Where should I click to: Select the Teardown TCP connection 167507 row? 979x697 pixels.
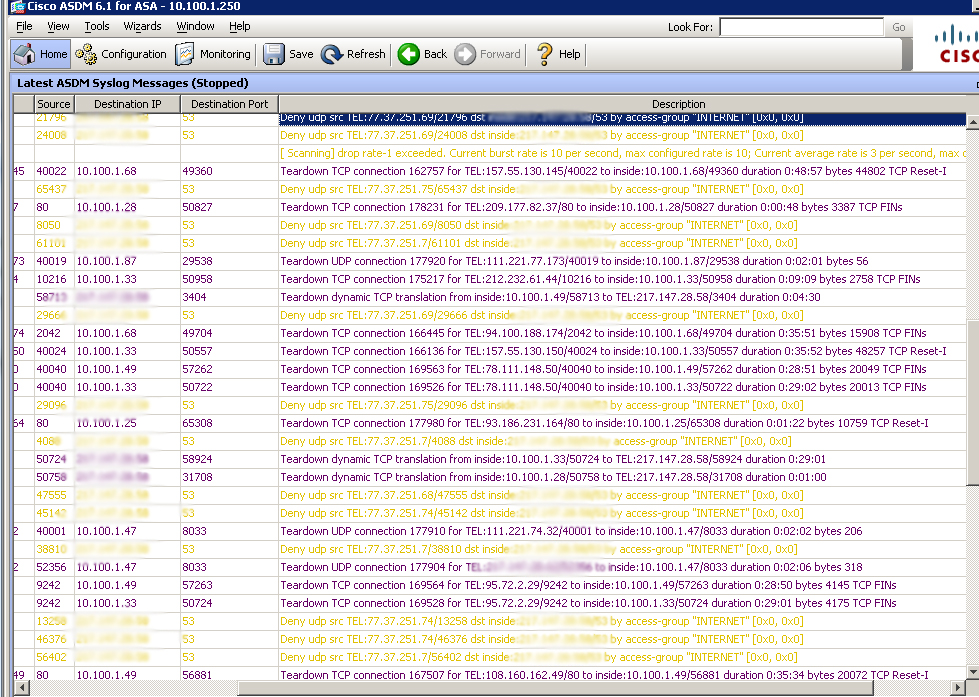tap(490, 675)
